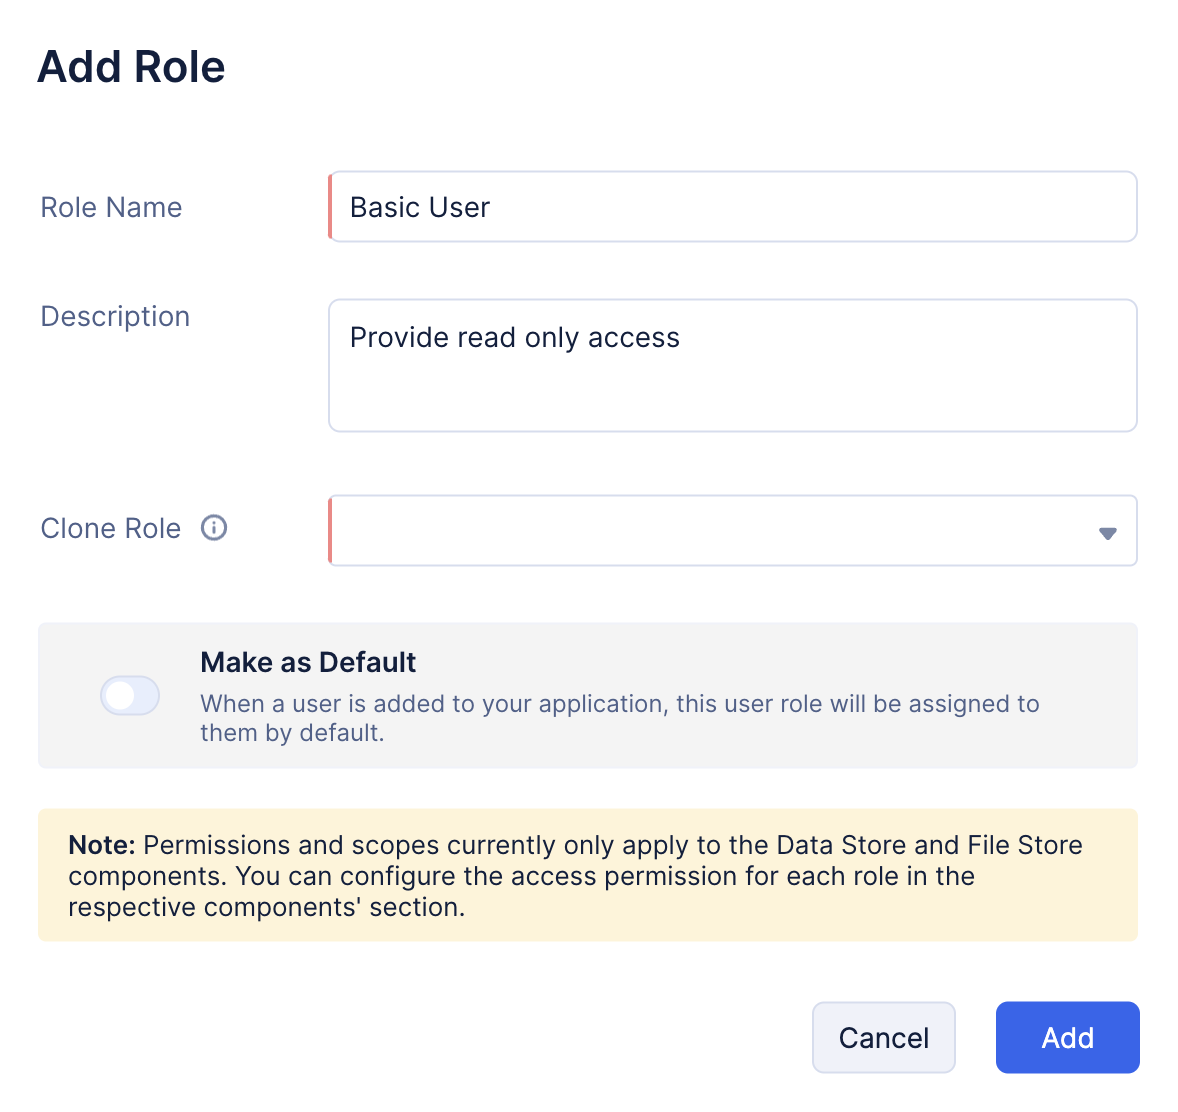Click into the Description text area
The image size is (1178, 1112).
point(732,365)
